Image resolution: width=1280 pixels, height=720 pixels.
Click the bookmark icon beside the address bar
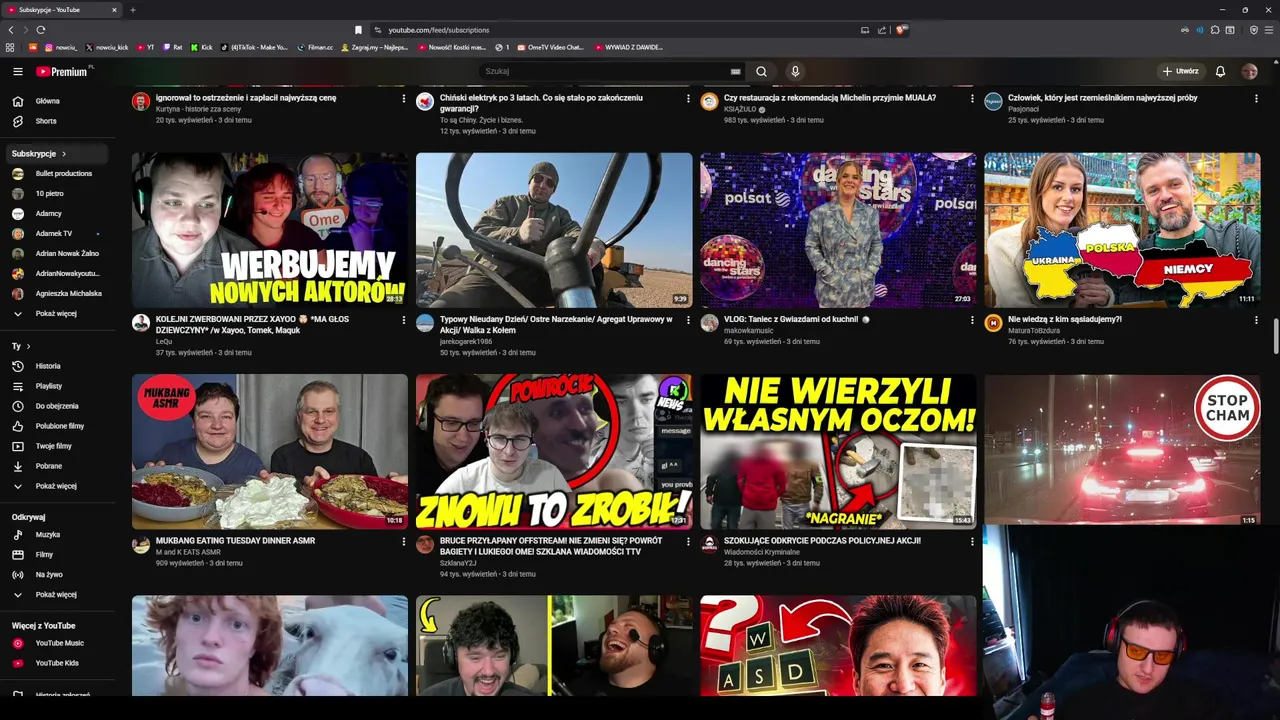[358, 30]
